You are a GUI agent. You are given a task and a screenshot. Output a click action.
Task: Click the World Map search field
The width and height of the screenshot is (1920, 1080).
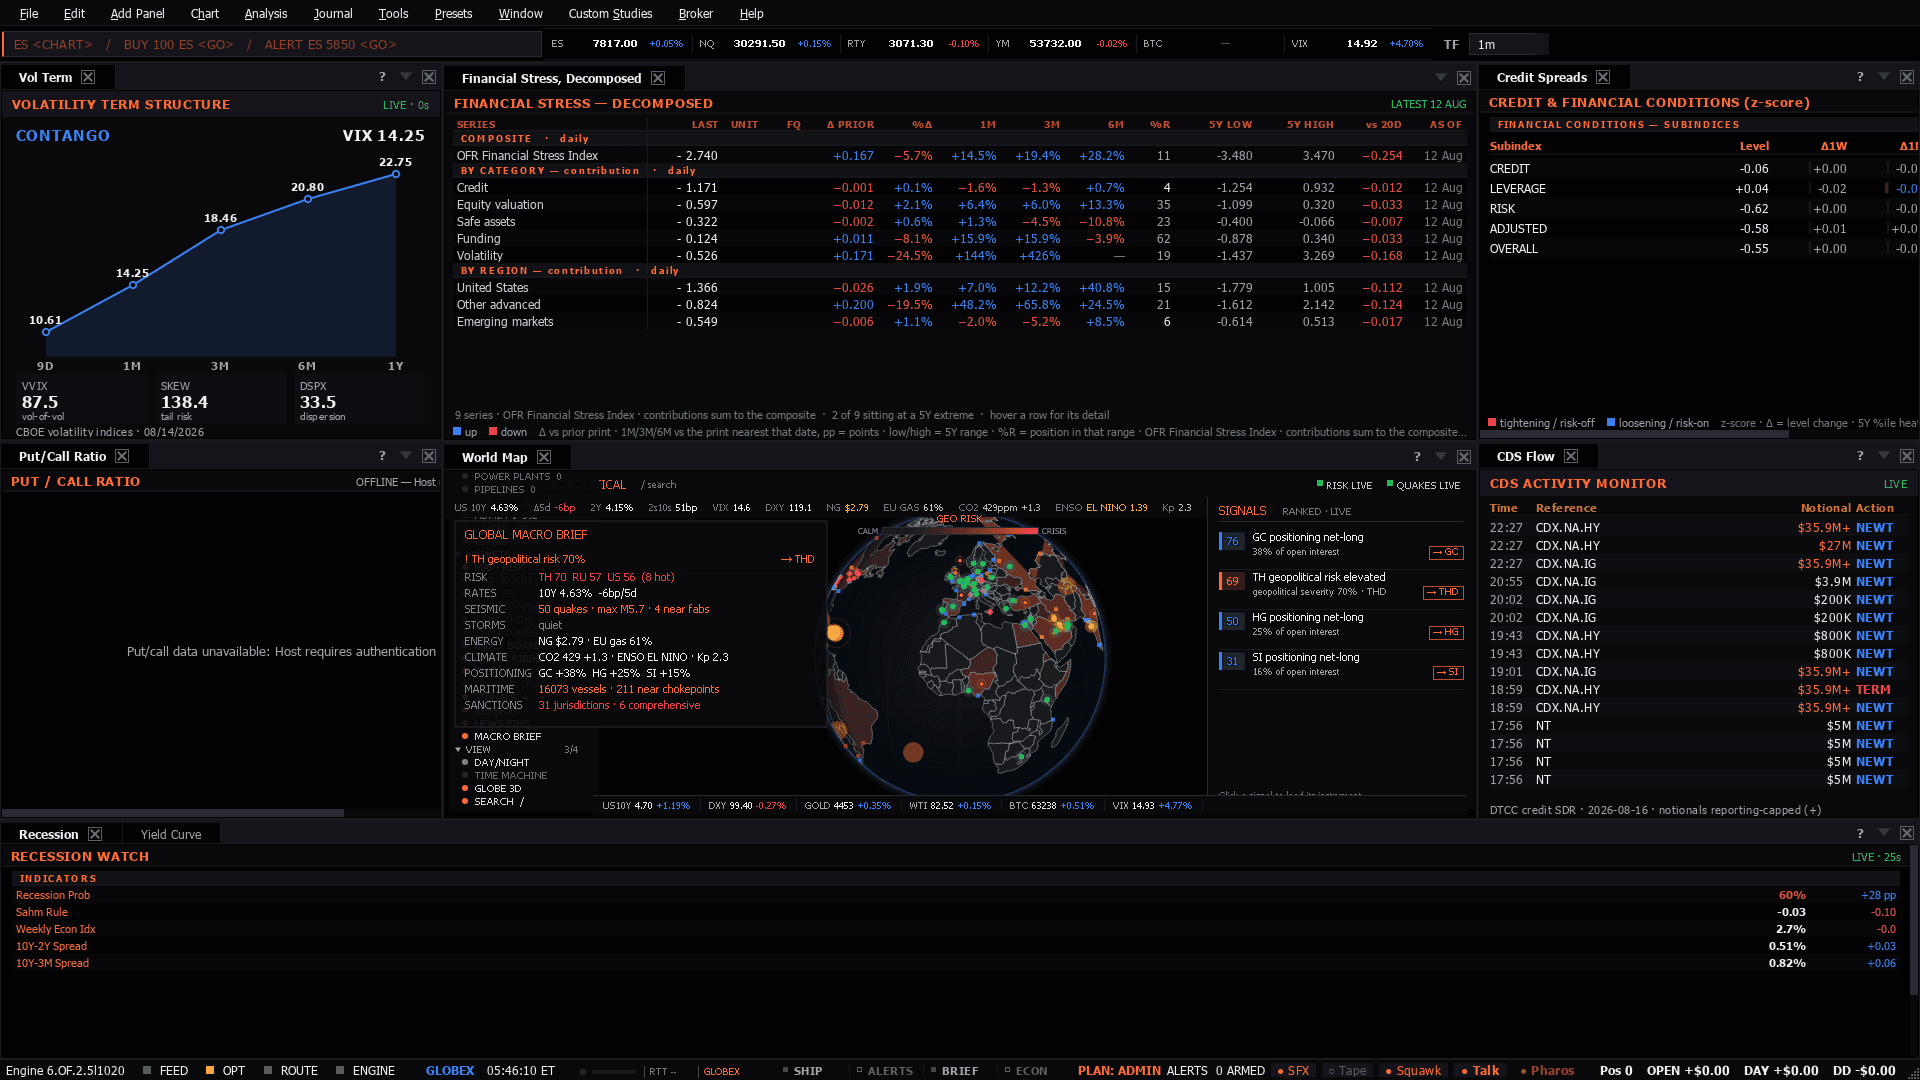click(660, 485)
